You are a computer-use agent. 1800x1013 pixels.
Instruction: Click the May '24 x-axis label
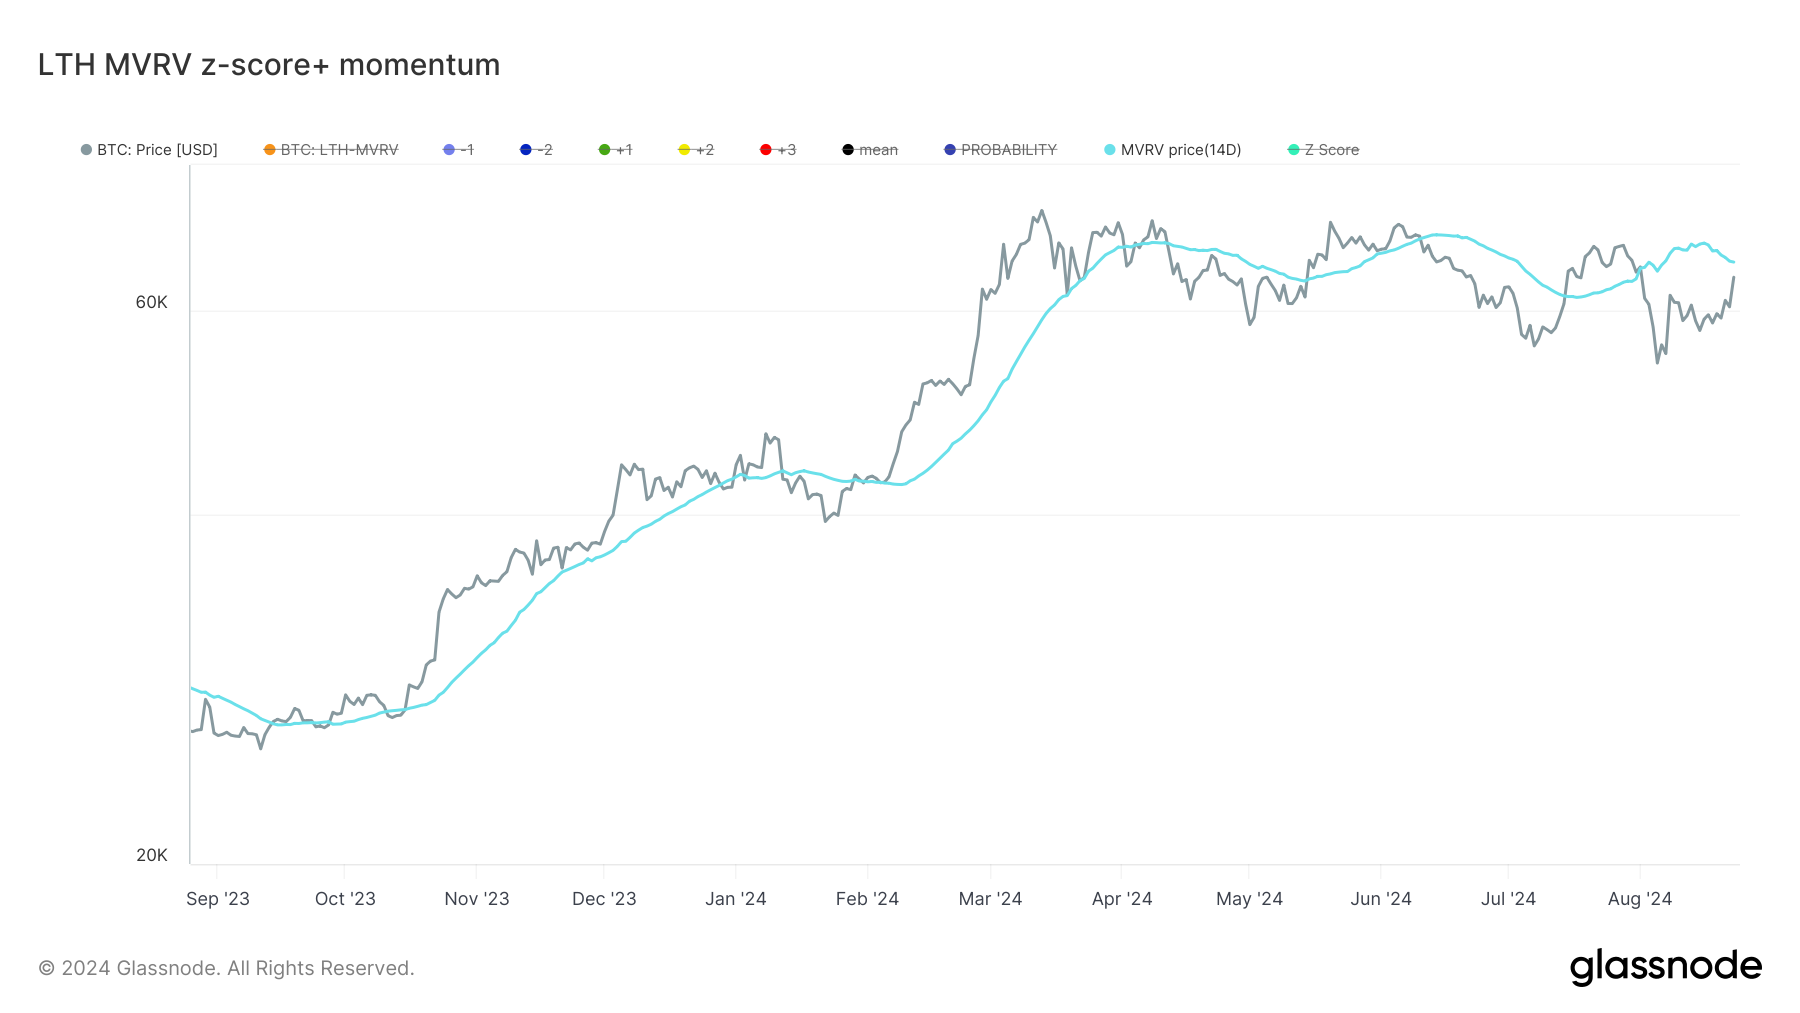tap(1249, 899)
